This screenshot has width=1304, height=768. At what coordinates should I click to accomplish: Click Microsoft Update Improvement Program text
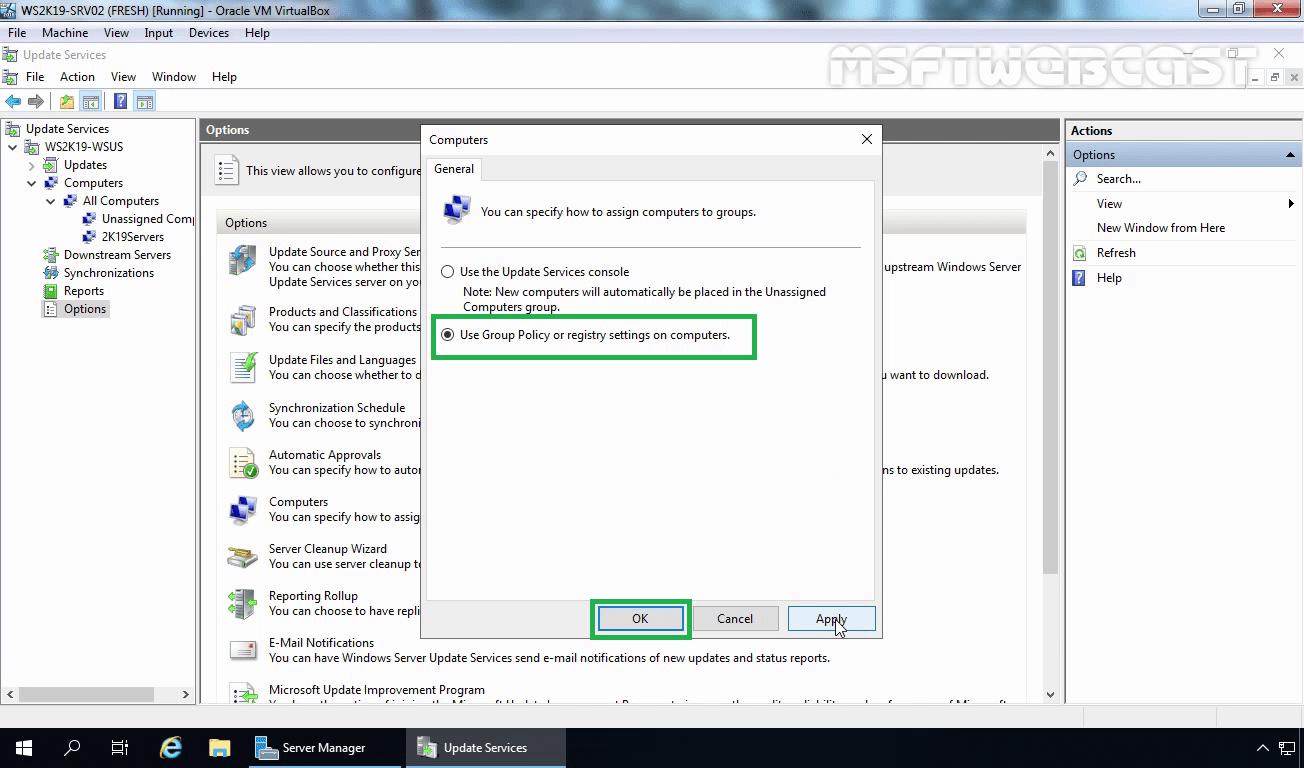click(377, 690)
